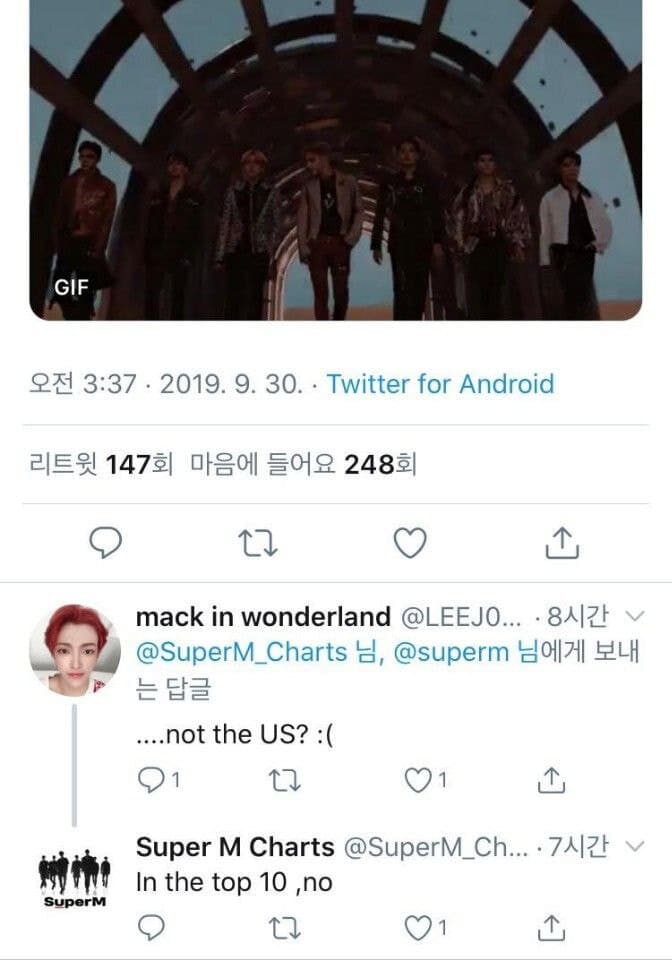The image size is (672, 960).
Task: Reply to mack in wonderland's tweet
Action: click(x=150, y=780)
